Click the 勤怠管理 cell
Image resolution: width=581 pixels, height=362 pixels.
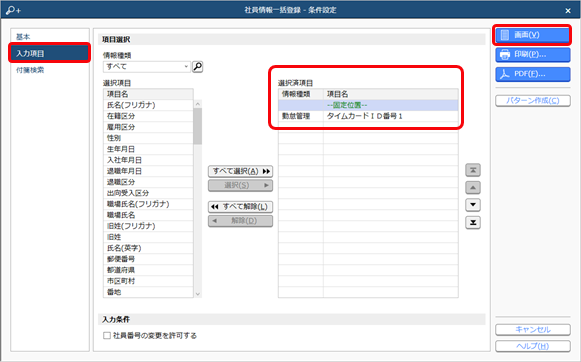click(301, 116)
